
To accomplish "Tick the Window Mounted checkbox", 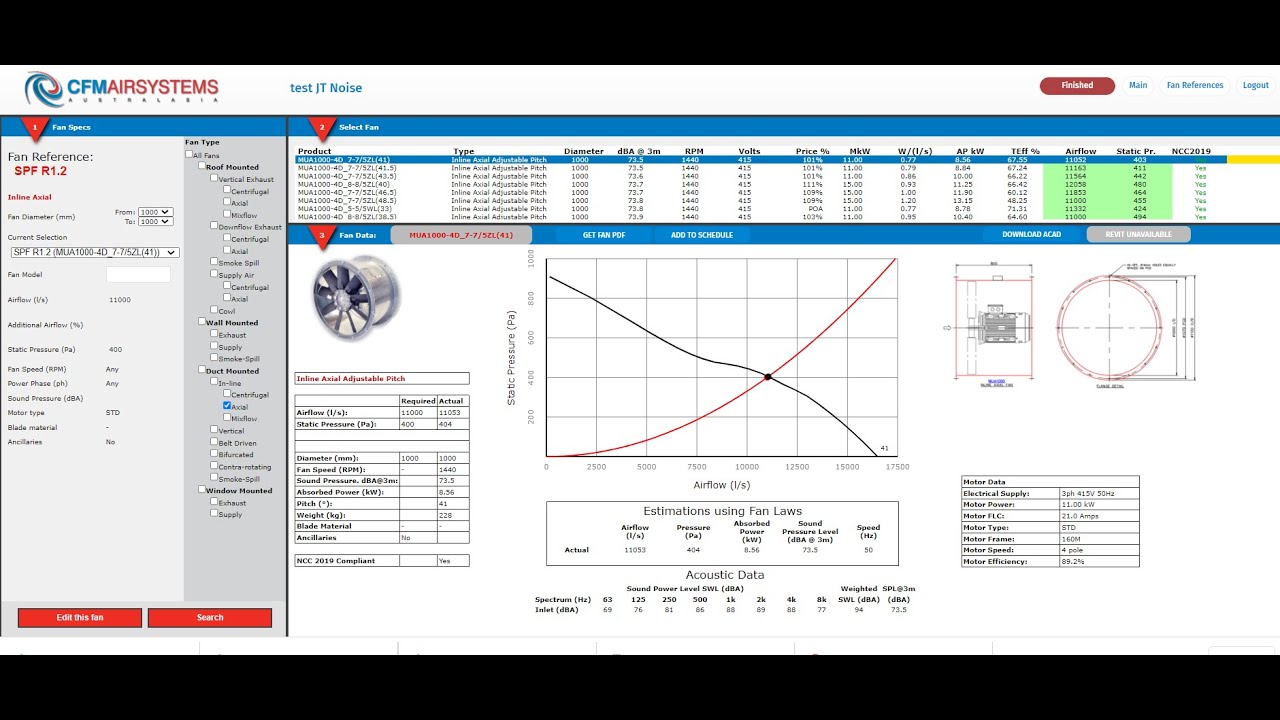I will 202,490.
